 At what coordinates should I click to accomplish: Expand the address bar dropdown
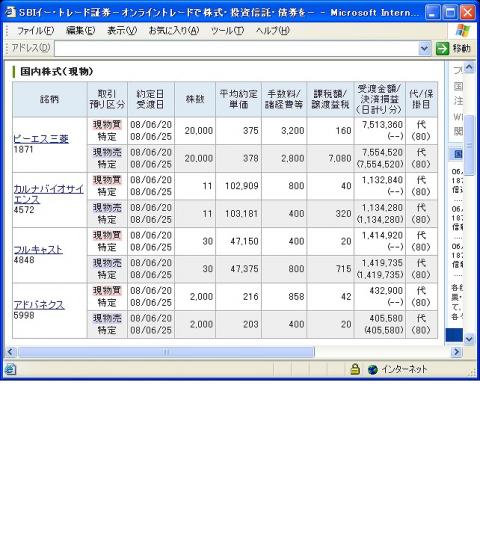[424, 48]
